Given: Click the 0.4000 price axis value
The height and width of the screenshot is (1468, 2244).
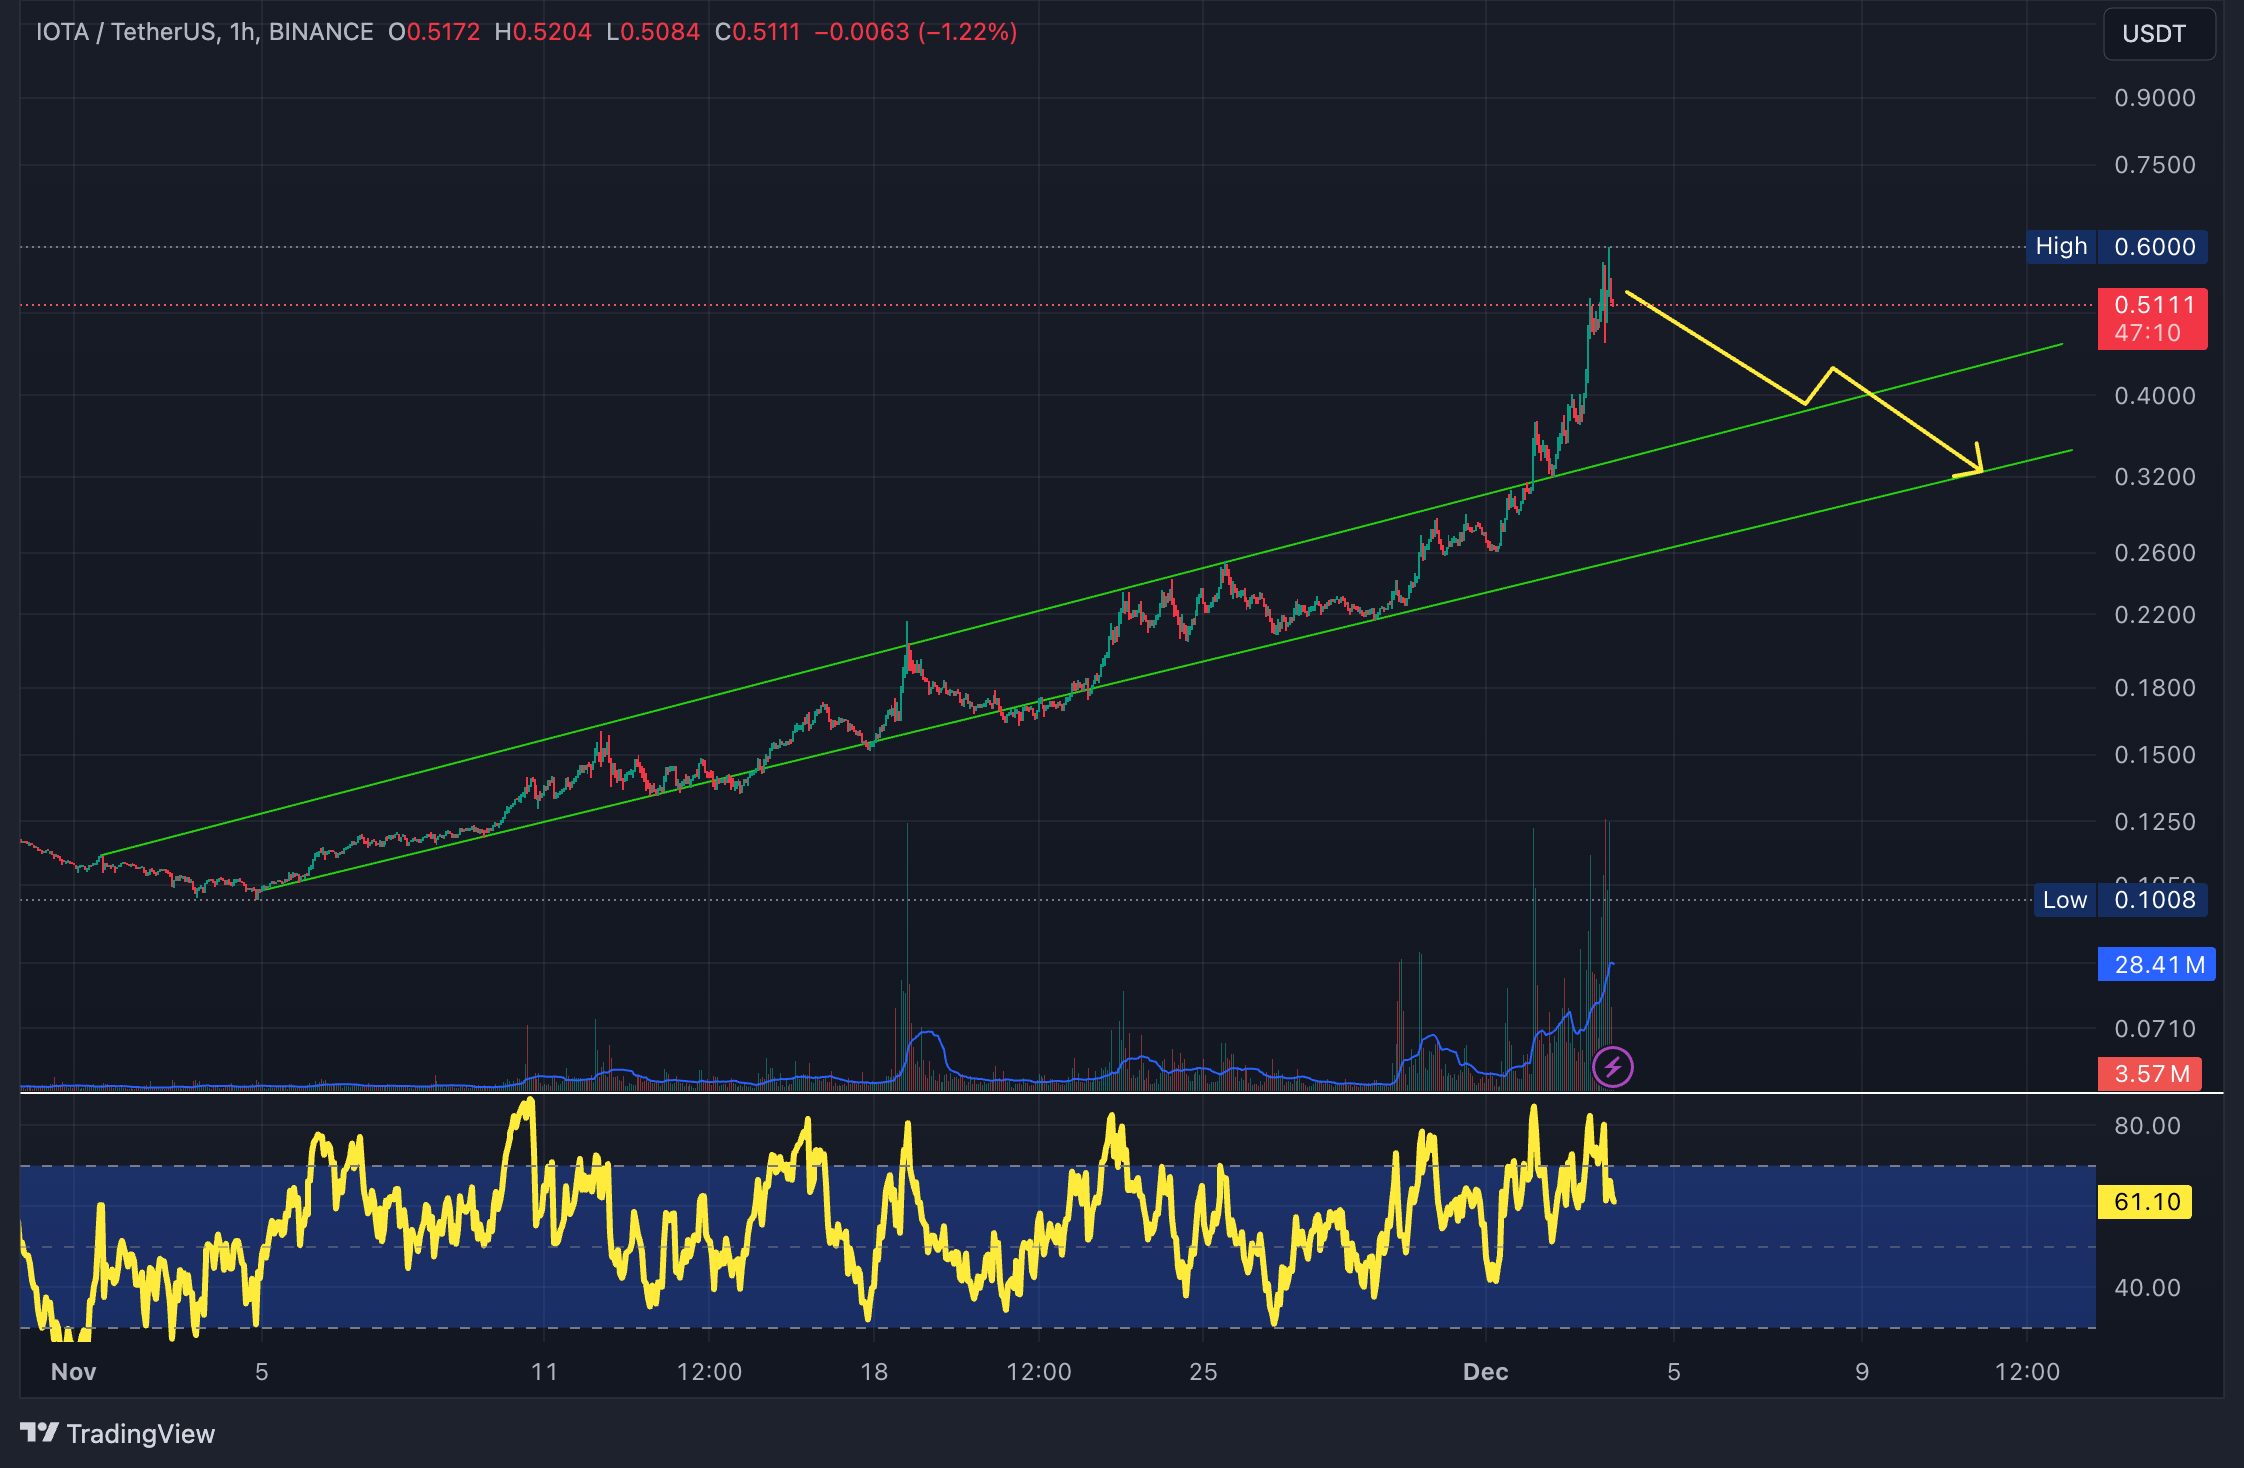Looking at the screenshot, I should click(x=2155, y=396).
